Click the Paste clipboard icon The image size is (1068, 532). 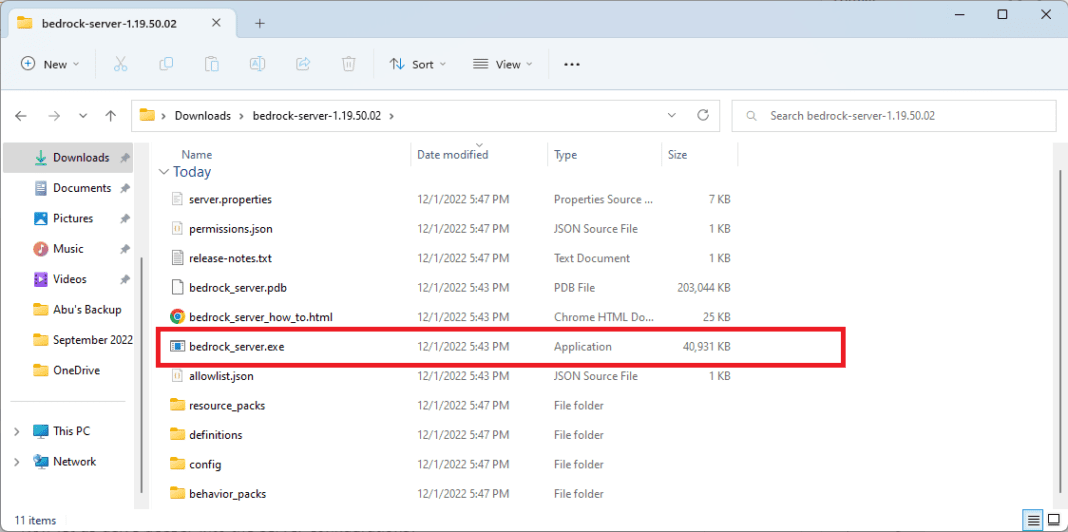[212, 64]
